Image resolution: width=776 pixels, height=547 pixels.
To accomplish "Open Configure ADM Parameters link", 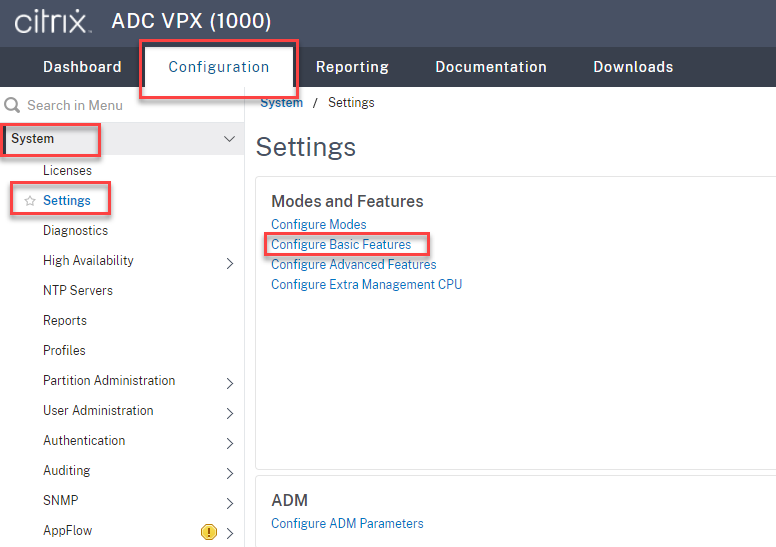I will pos(347,523).
